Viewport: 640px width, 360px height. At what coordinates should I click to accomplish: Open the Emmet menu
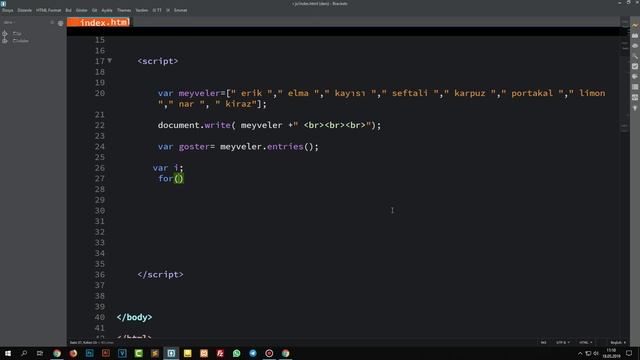tap(180, 10)
